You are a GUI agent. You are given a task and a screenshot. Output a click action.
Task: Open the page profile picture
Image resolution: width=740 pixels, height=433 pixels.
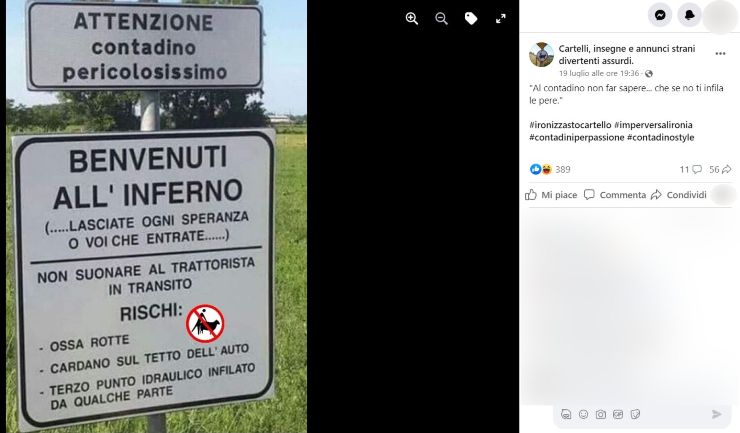point(541,54)
